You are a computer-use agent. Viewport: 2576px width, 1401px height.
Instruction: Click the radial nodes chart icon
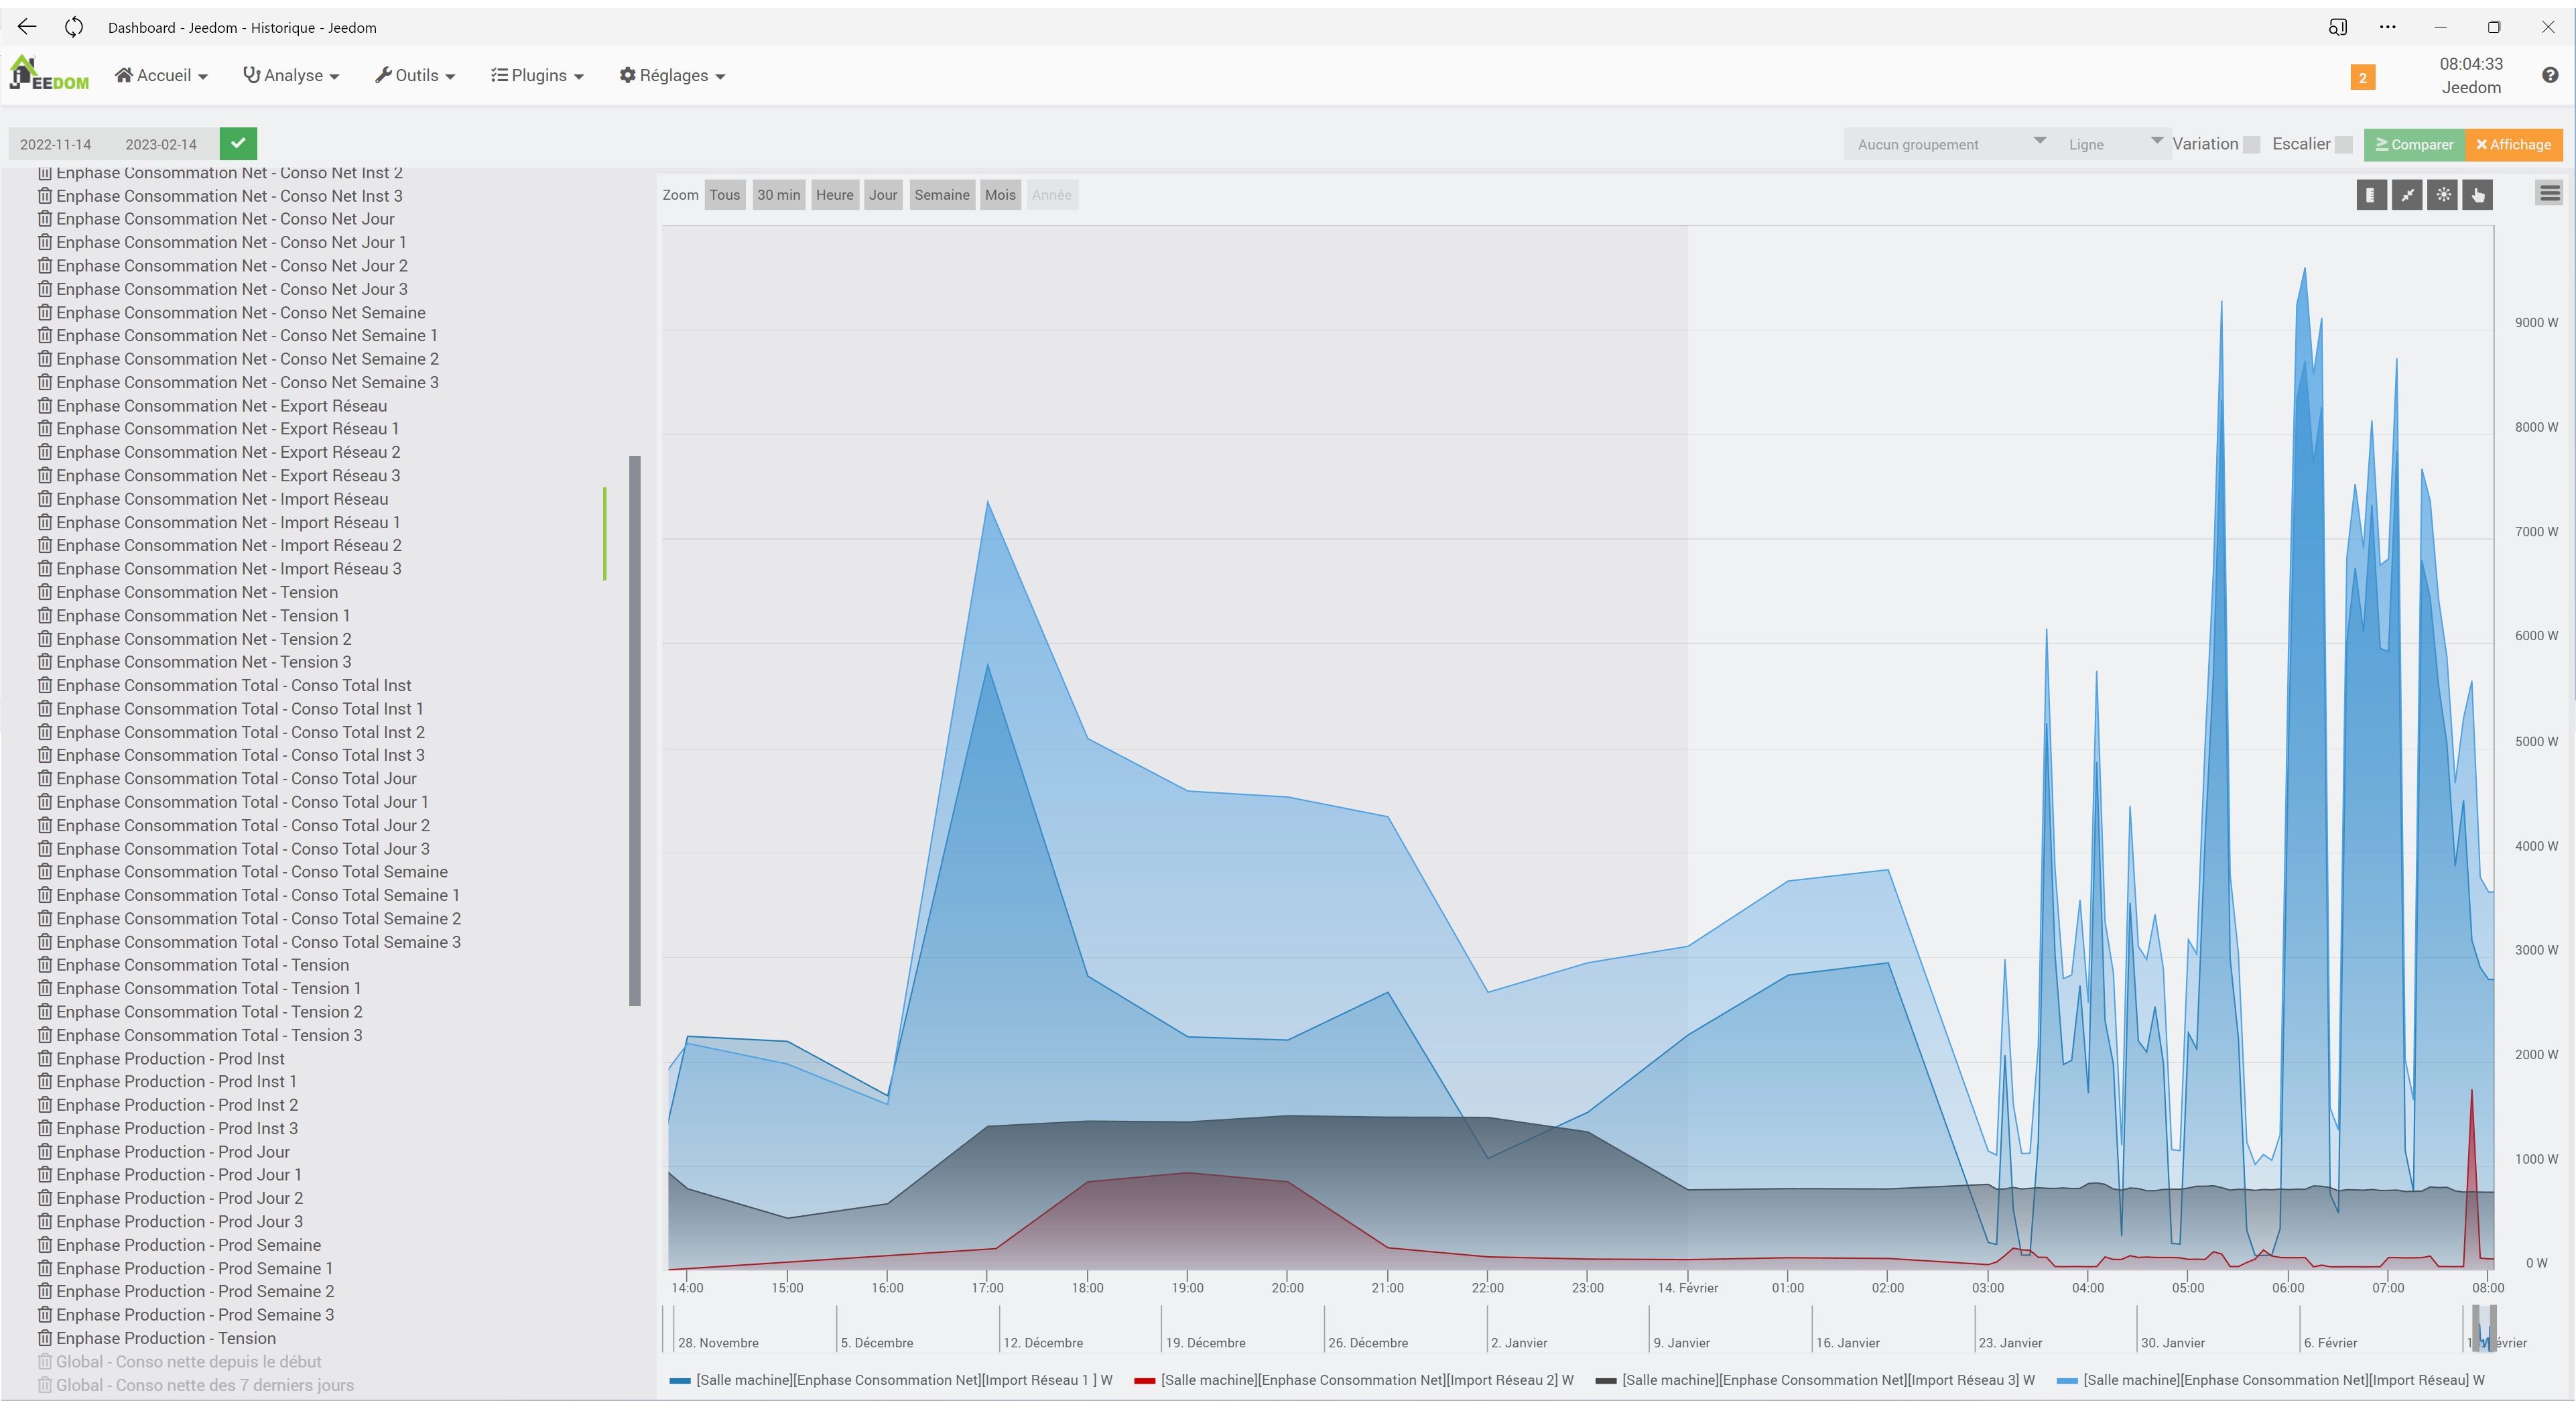2443,195
